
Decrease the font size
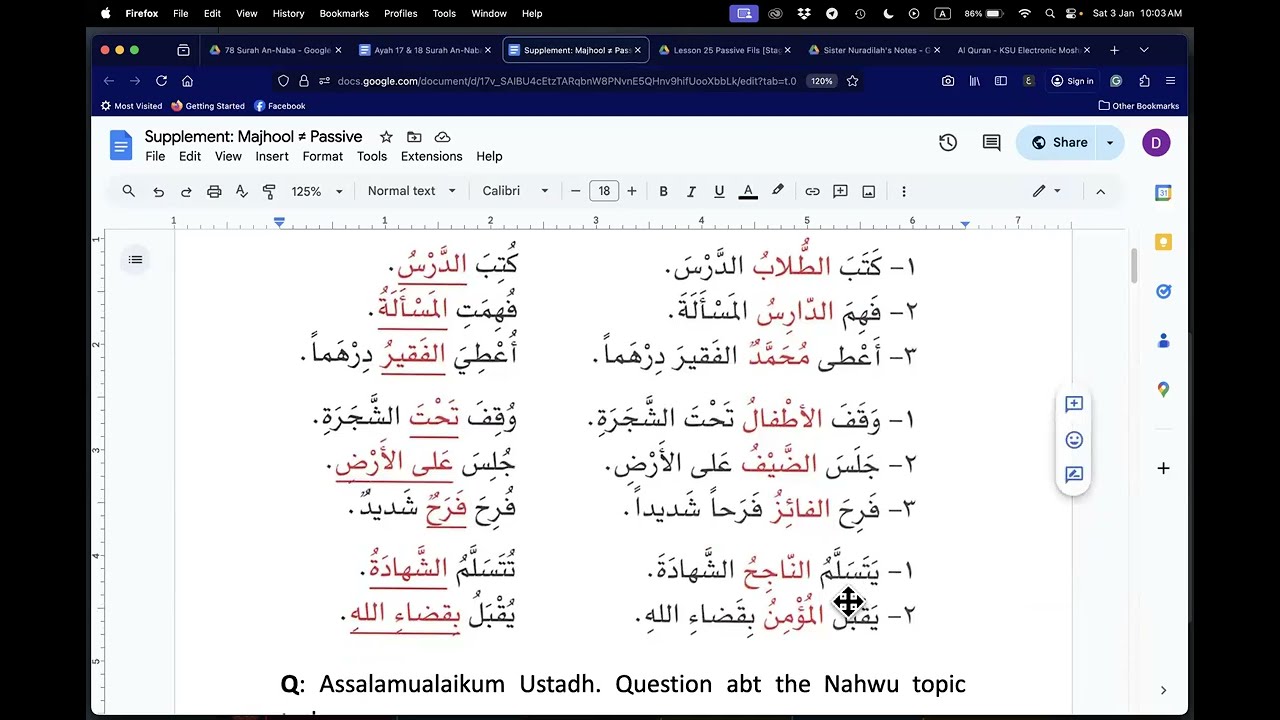576,191
